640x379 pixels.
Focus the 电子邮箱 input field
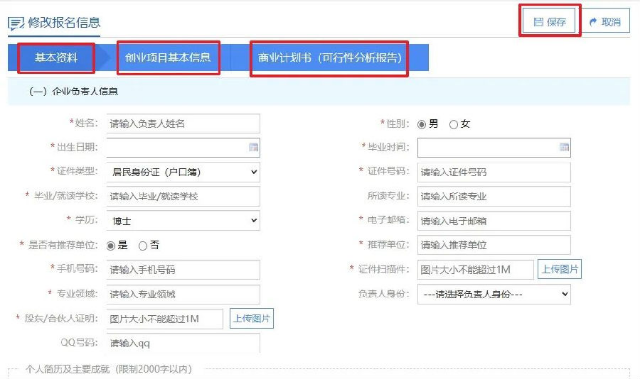pyautogui.click(x=494, y=221)
